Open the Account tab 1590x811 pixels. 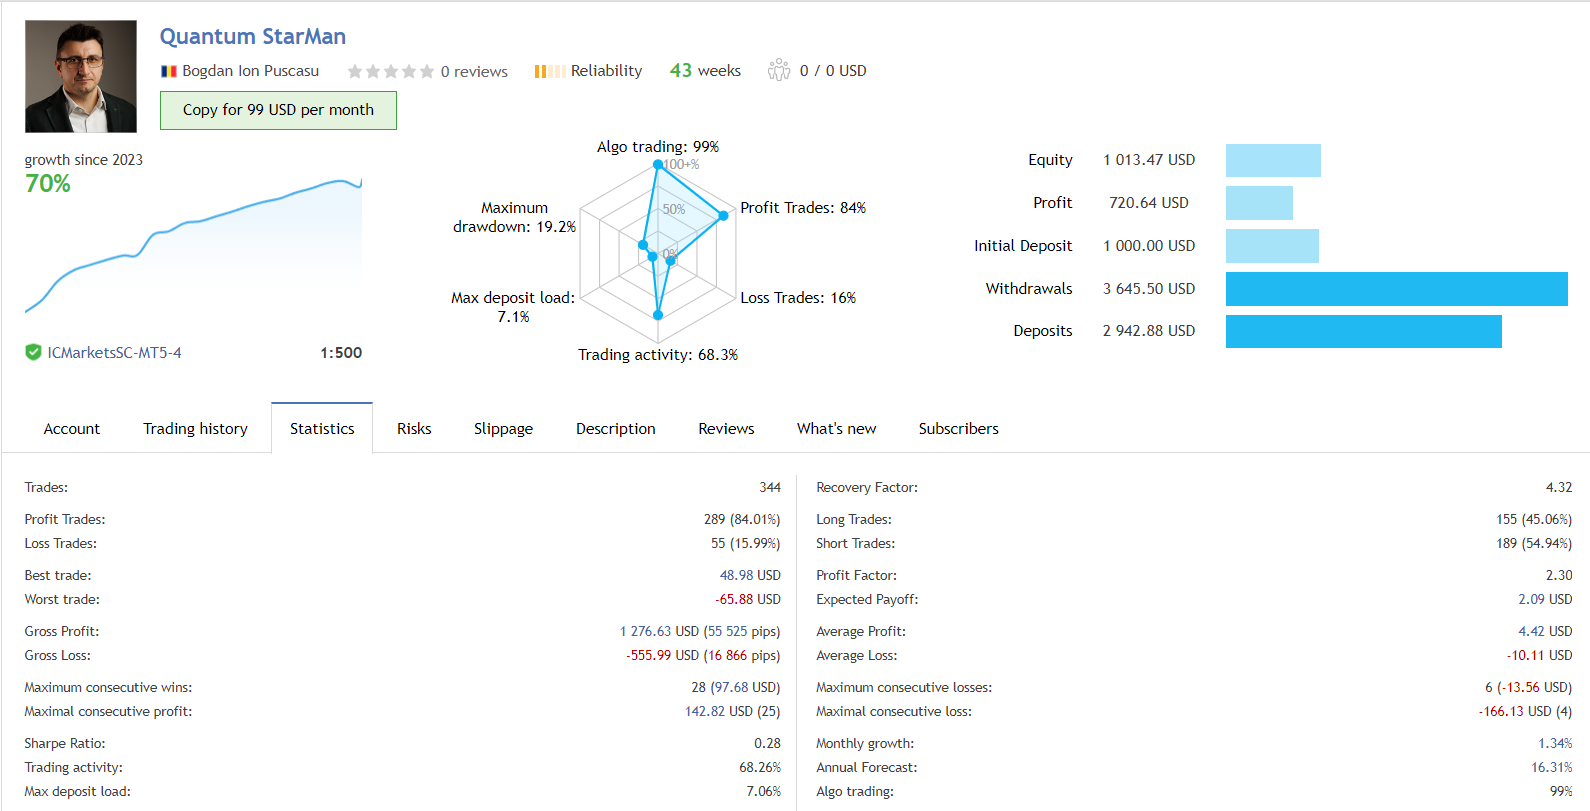click(72, 428)
